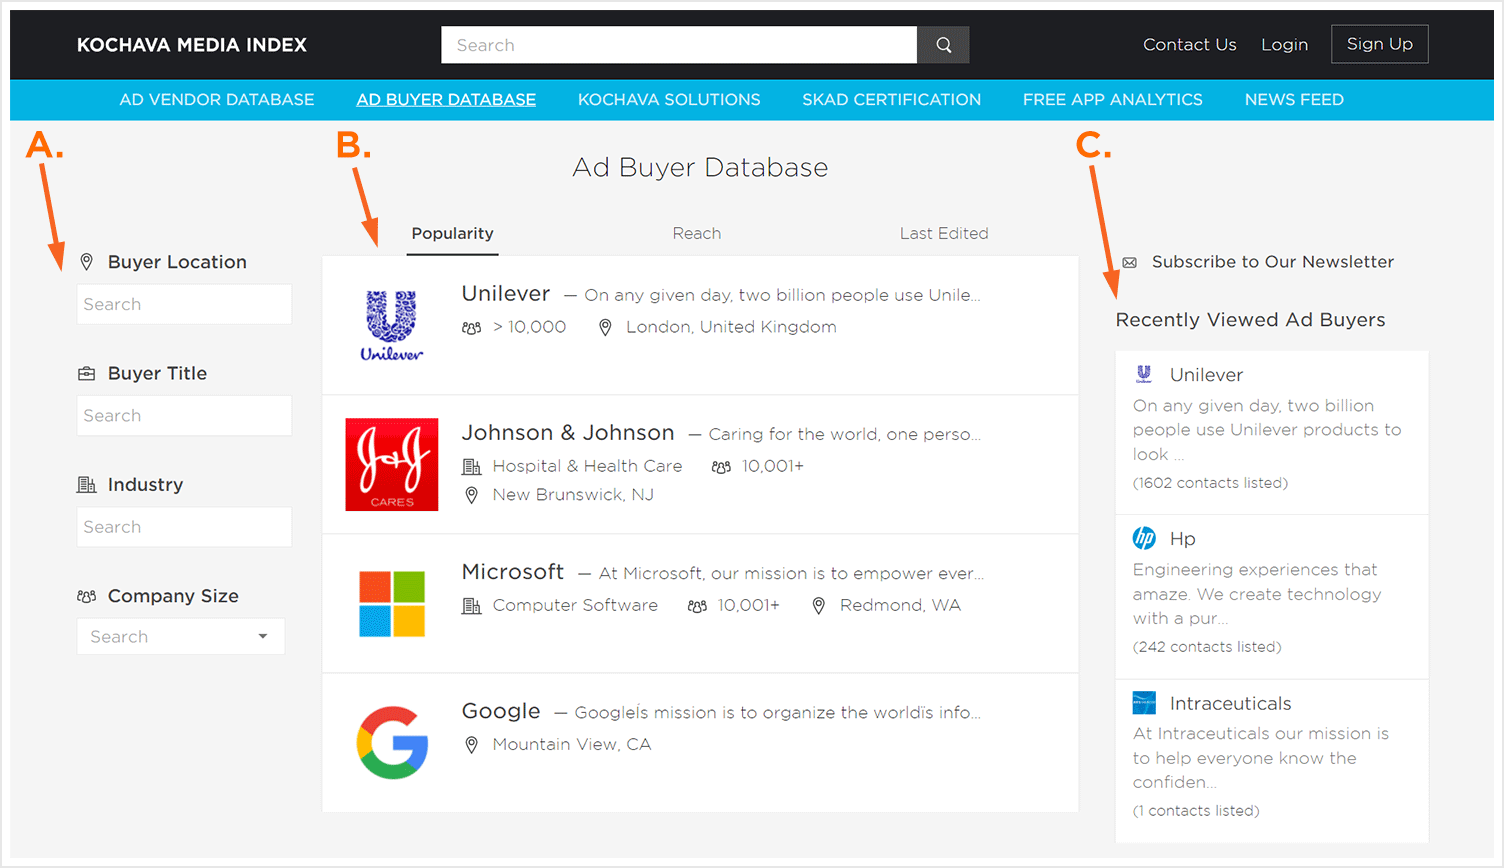Click the Intraceuticals logo icon

pyautogui.click(x=1144, y=703)
